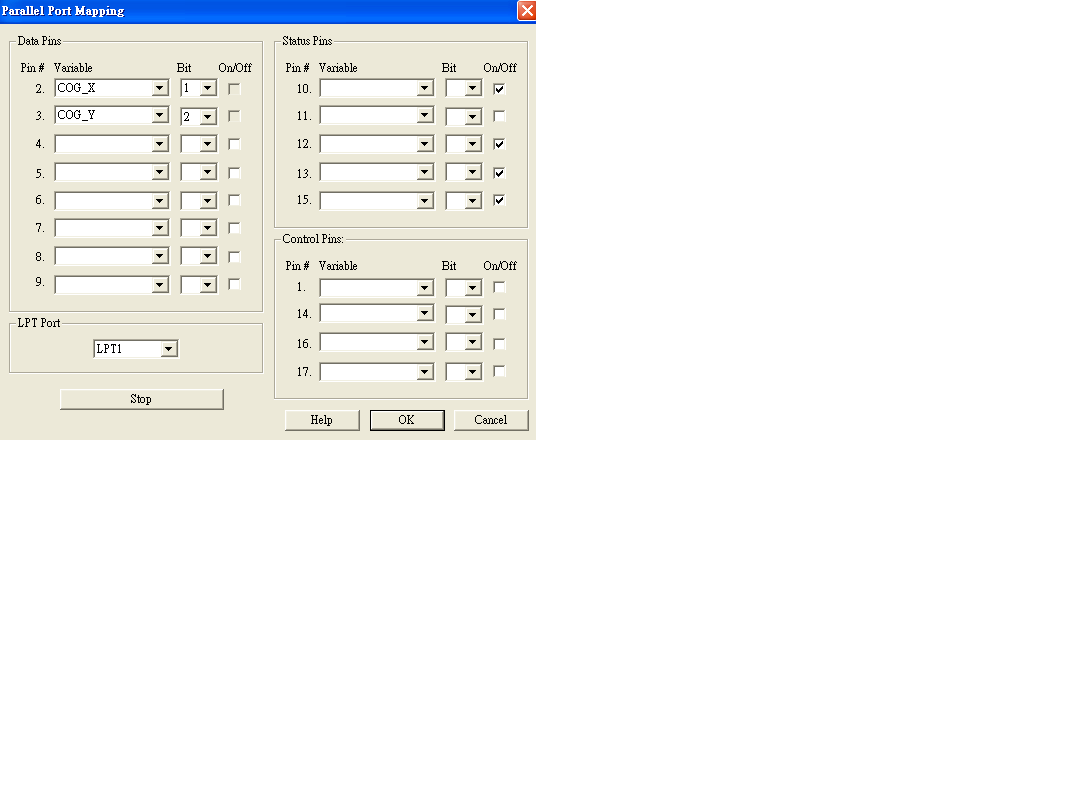Screen dimensions: 1067x794
Task: Uncheck On/Off checkbox for status pin 15
Action: [x=499, y=200]
